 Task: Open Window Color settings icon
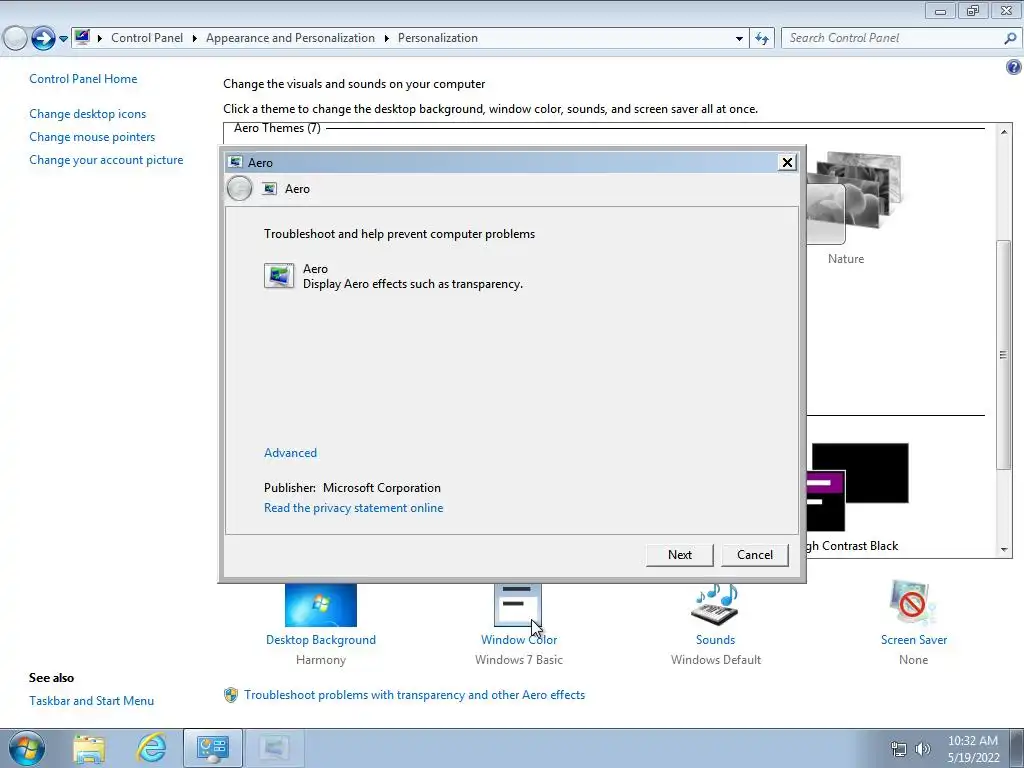click(x=518, y=605)
